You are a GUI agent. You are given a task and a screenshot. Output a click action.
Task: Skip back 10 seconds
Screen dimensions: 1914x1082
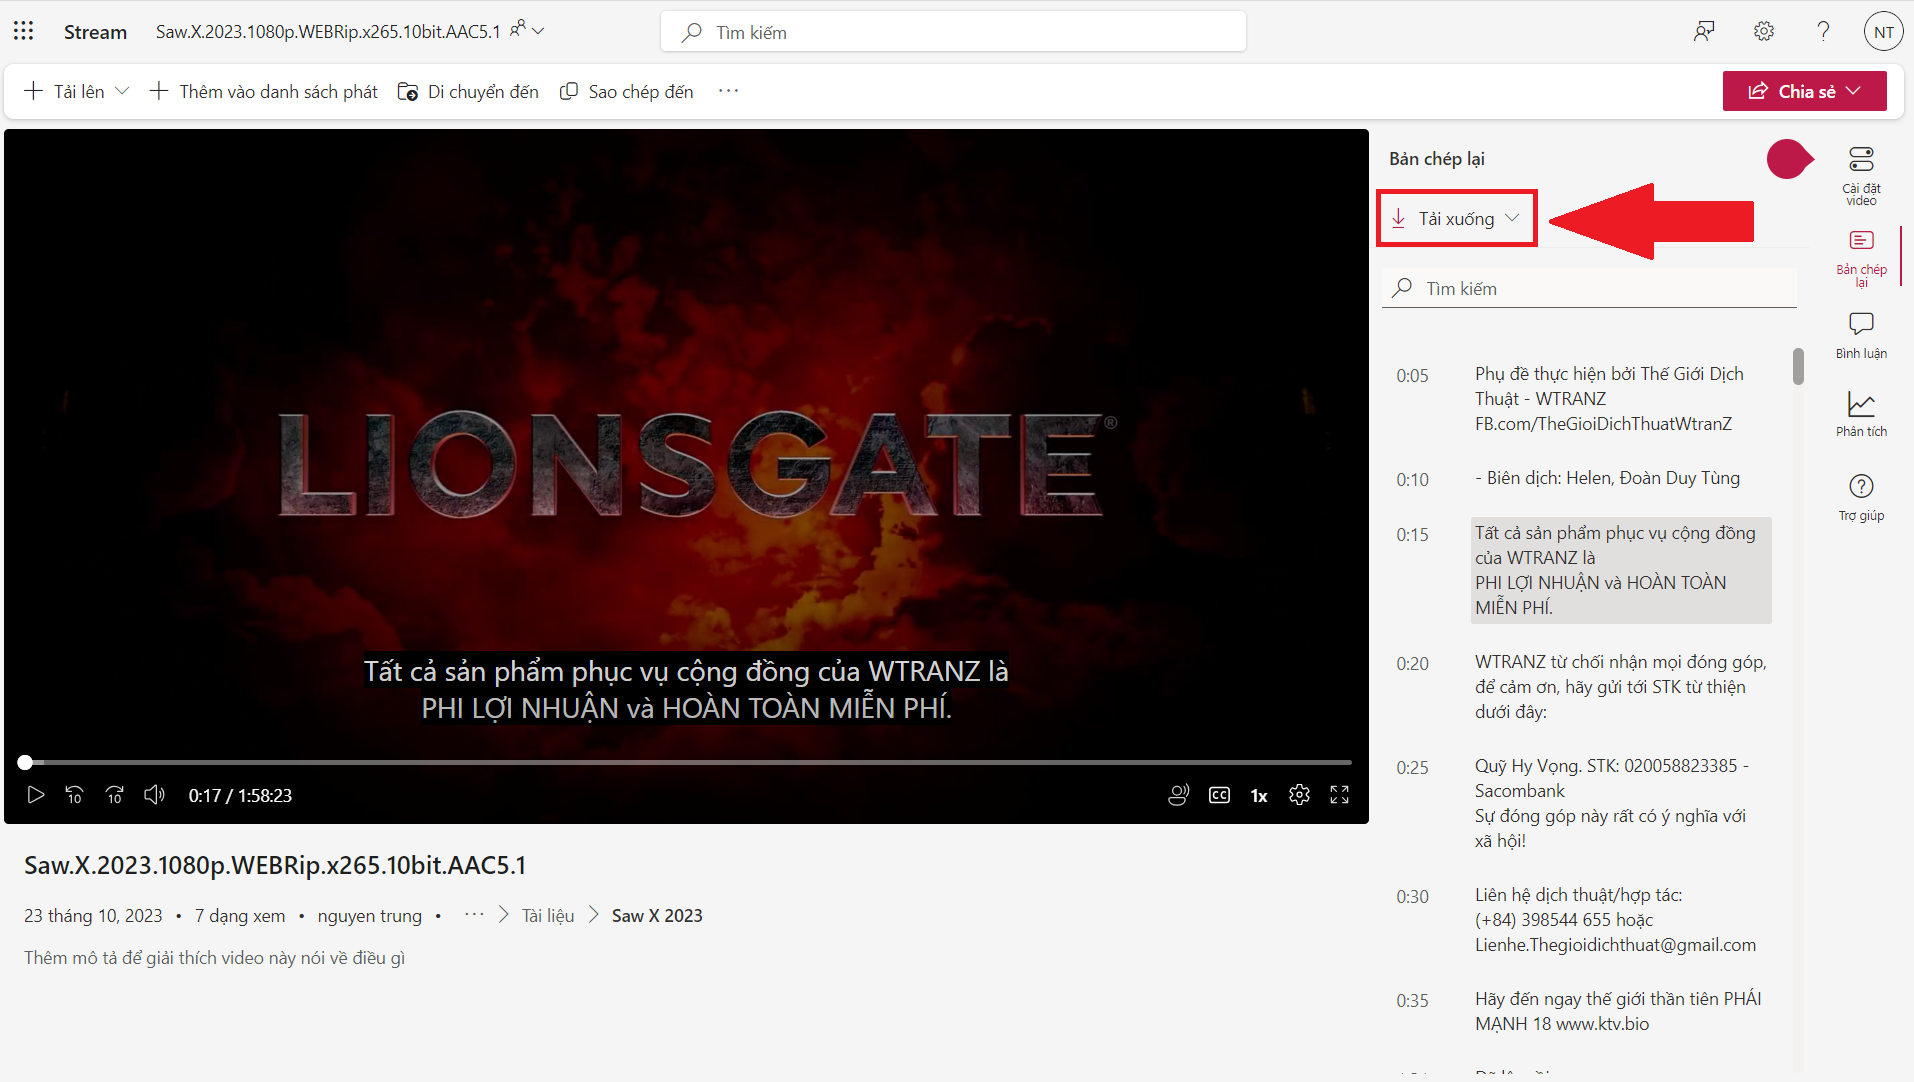pyautogui.click(x=74, y=795)
